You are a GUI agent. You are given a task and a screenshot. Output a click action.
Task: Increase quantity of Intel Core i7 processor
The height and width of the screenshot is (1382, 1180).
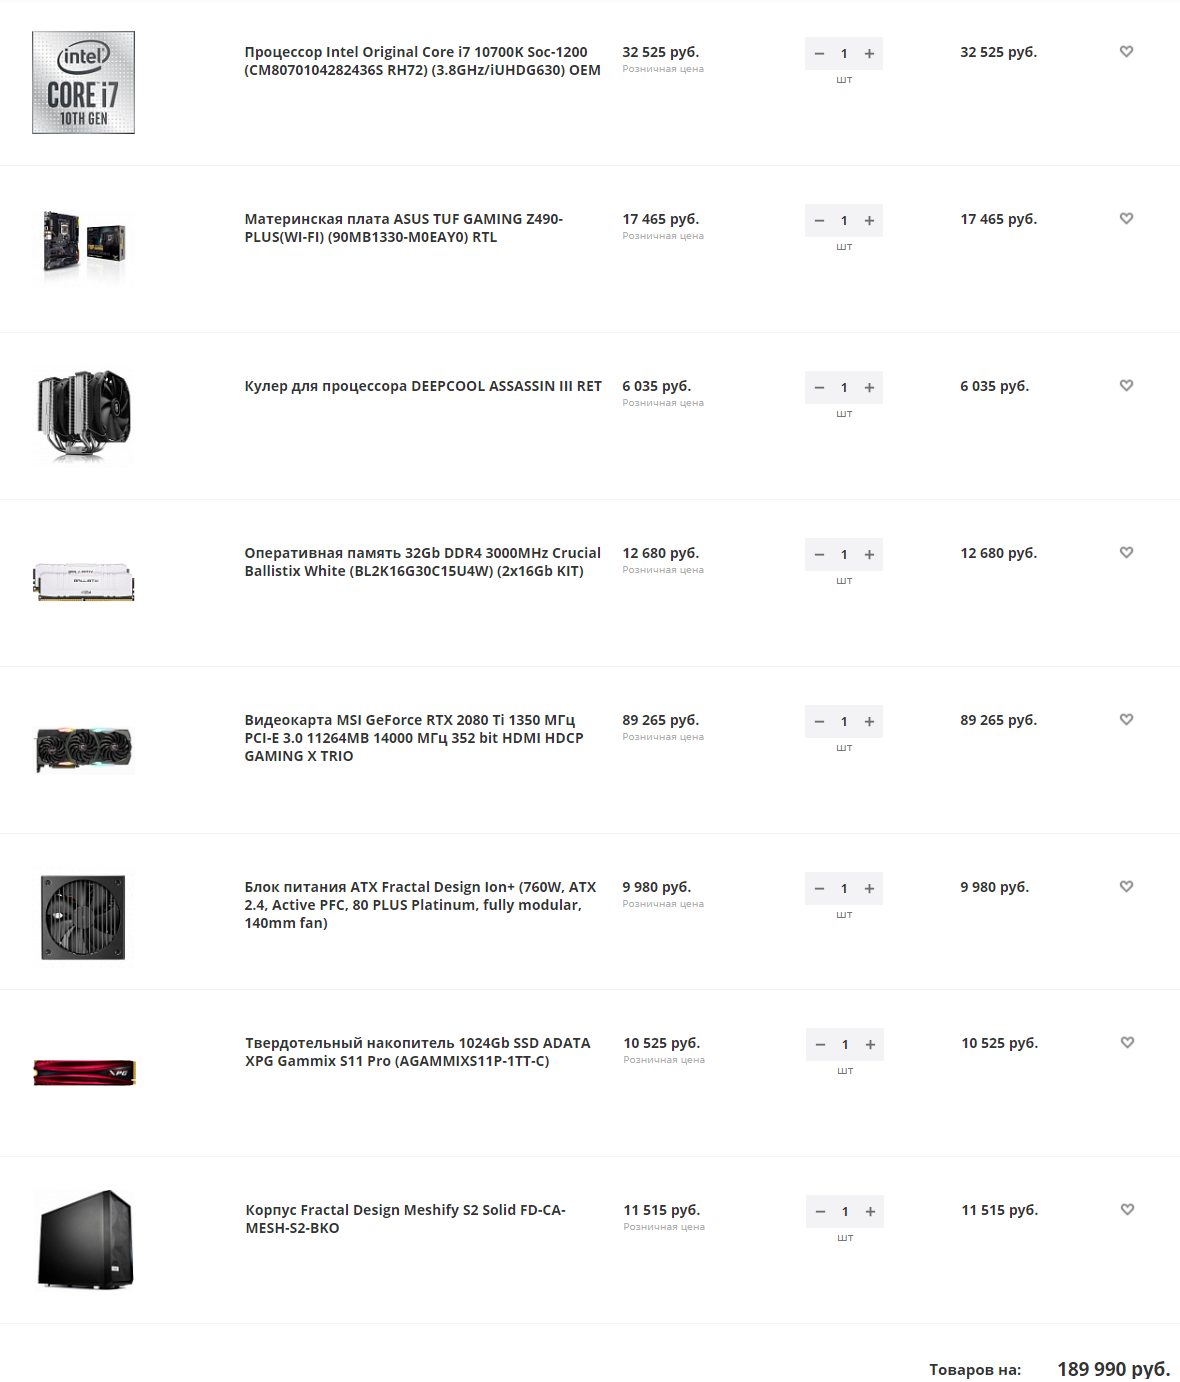click(x=870, y=54)
